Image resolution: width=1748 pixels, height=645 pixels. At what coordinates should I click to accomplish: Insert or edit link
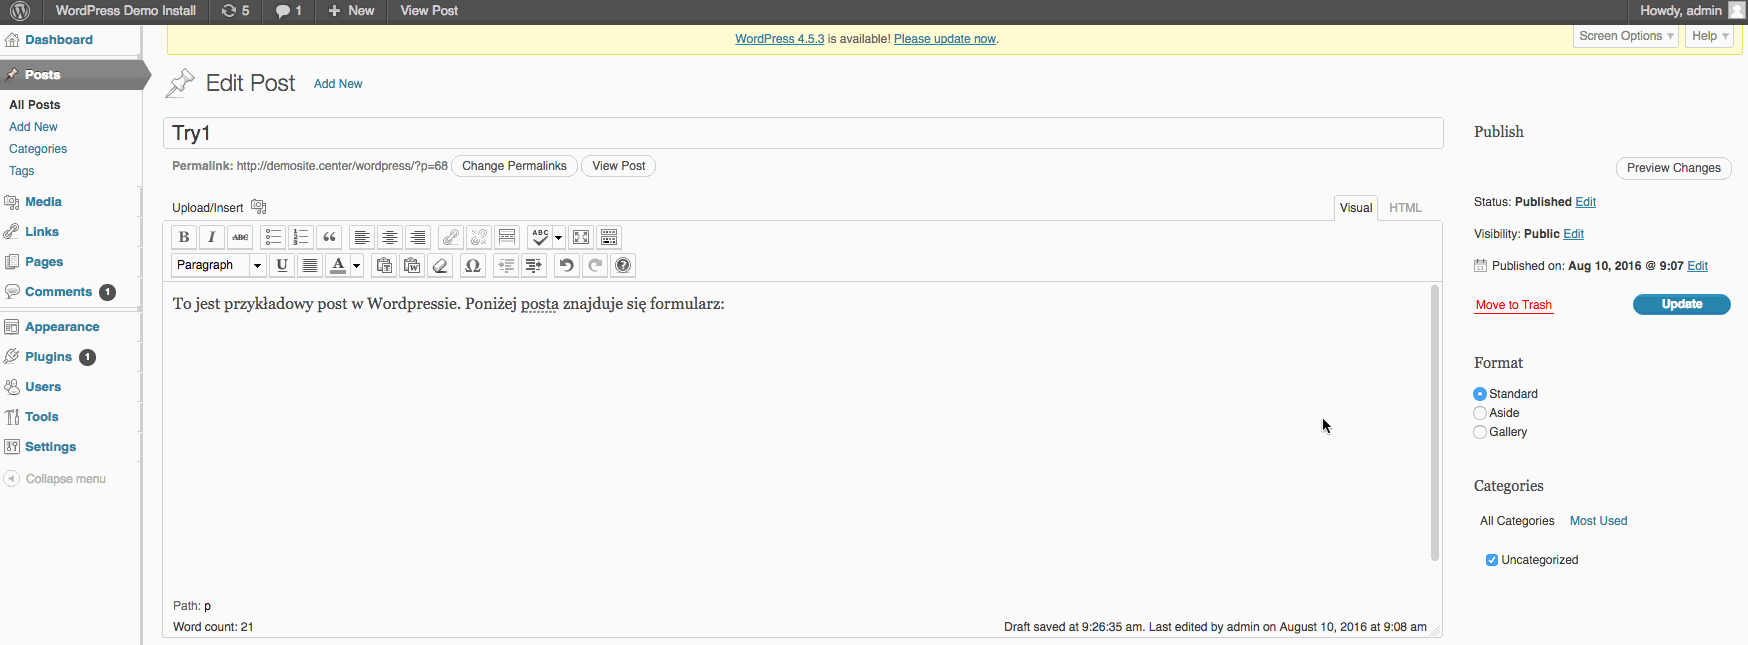click(x=451, y=237)
